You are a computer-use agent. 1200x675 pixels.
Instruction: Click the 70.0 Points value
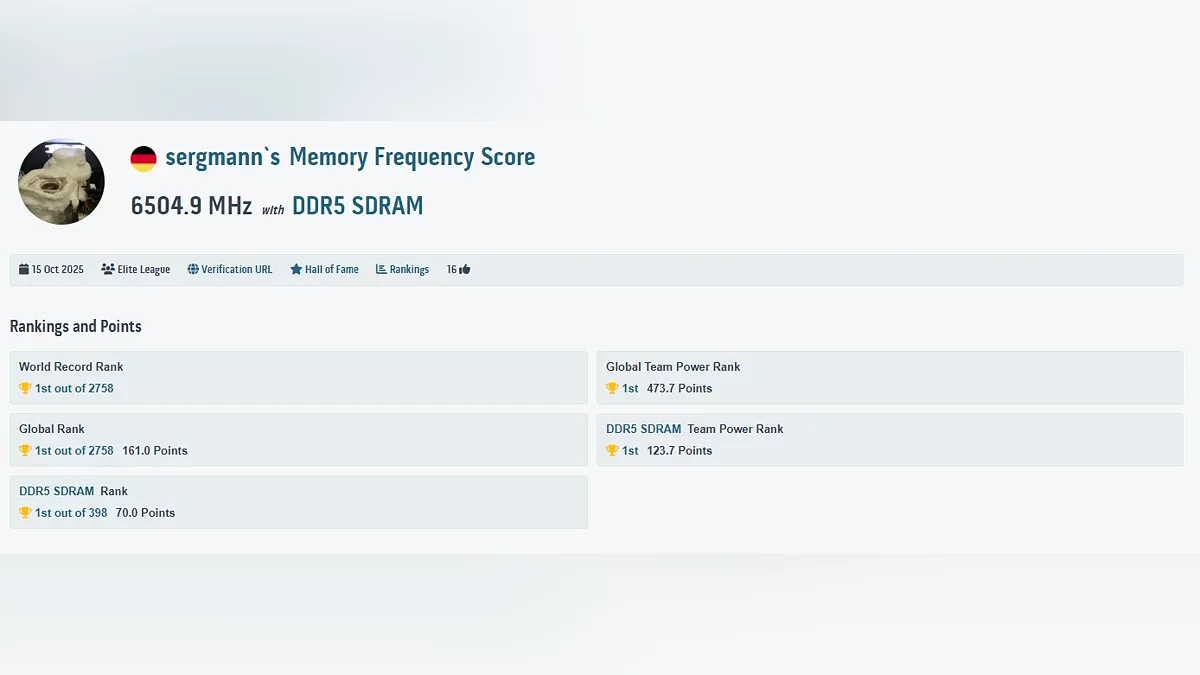[x=145, y=512]
